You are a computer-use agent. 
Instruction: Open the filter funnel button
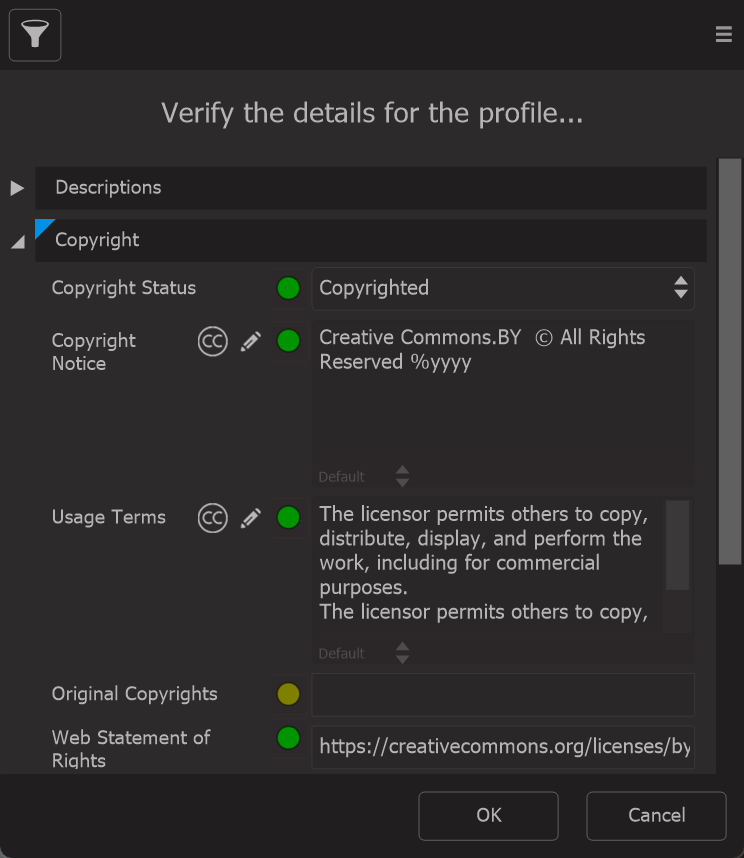pos(35,35)
